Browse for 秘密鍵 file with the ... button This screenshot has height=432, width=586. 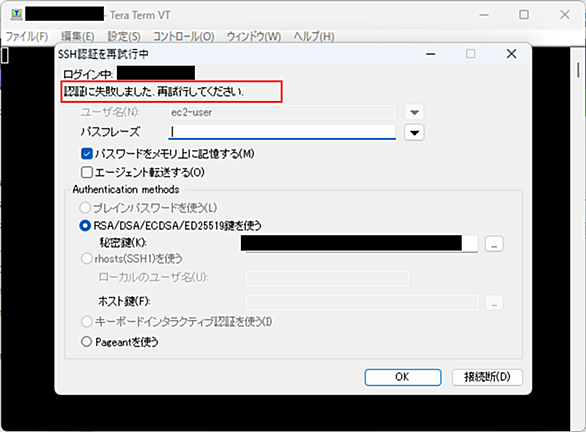(494, 244)
